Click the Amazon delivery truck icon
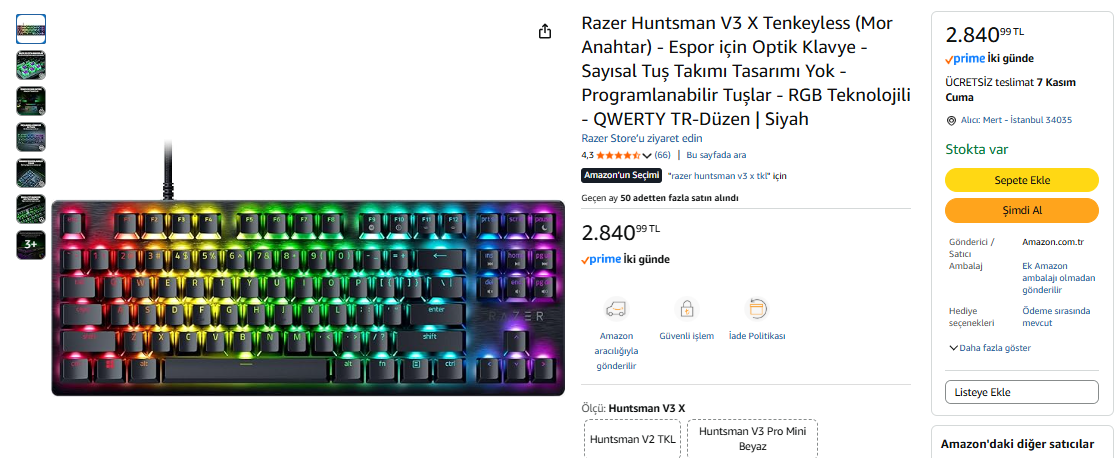Viewport: 1116px width, 458px height. point(616,309)
